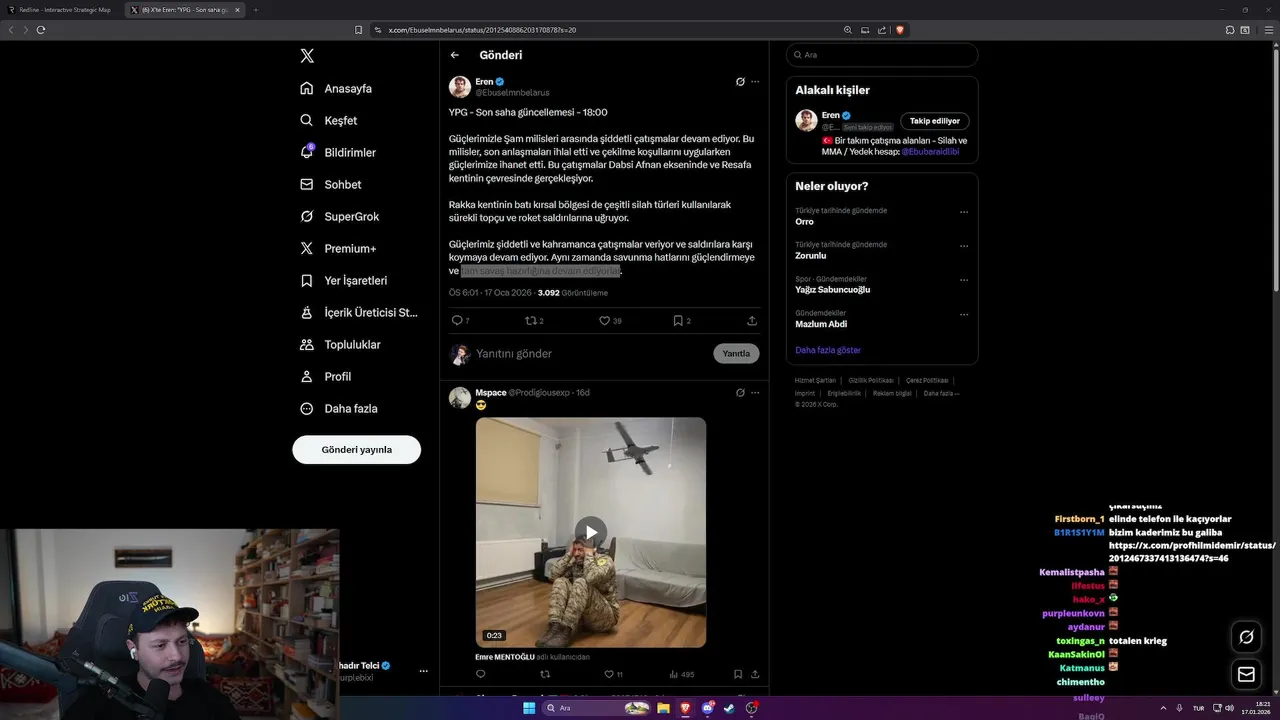
Task: Share the Mspace video reply
Action: (x=755, y=675)
